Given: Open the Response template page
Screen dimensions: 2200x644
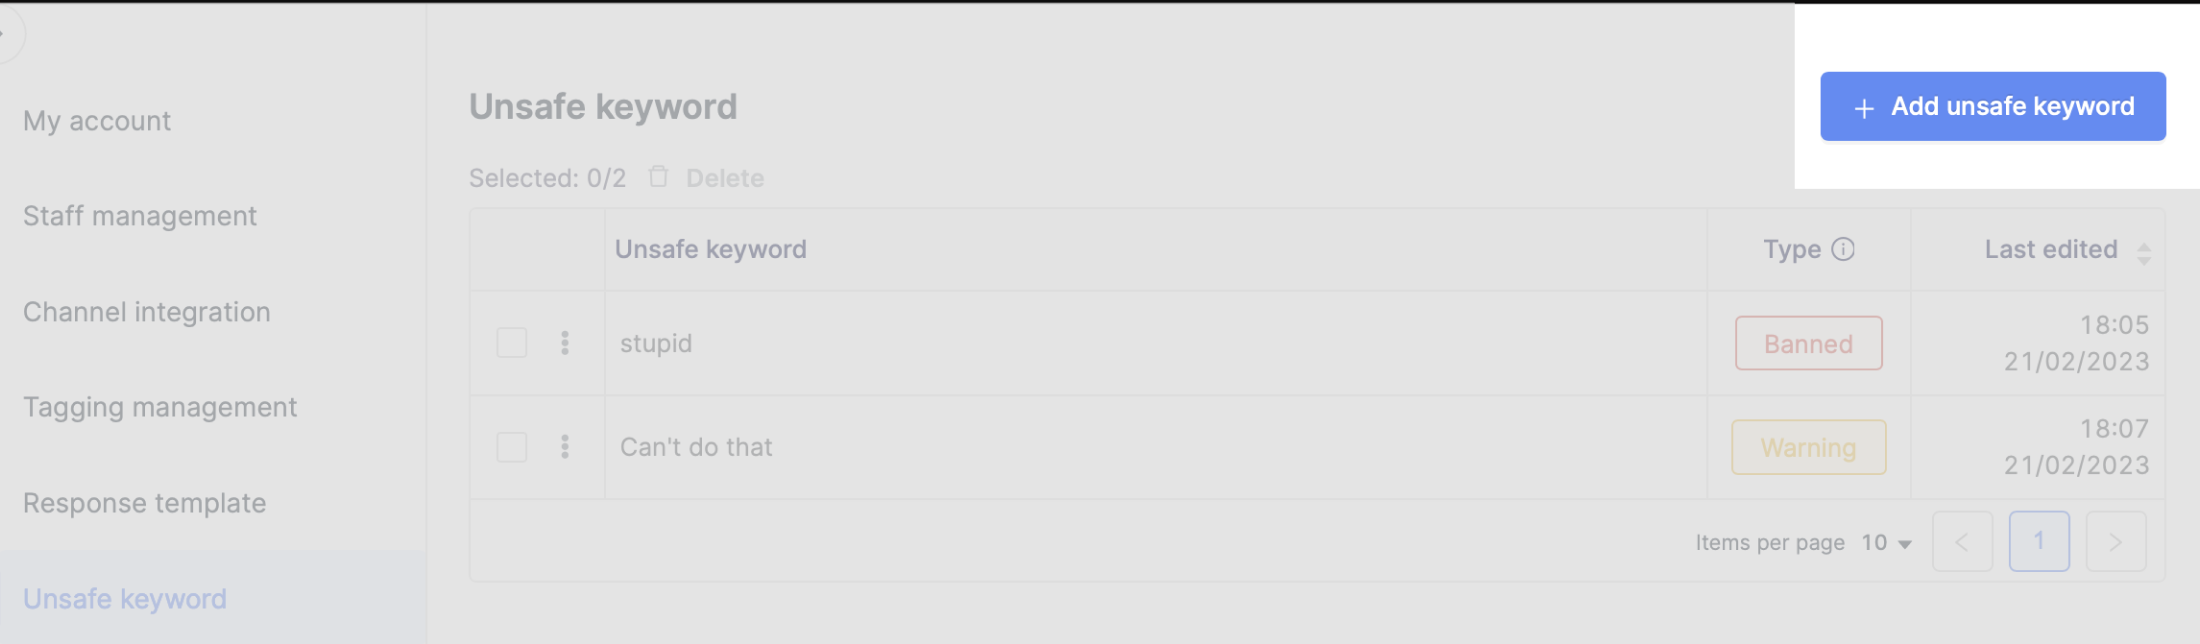Looking at the screenshot, I should pos(145,503).
